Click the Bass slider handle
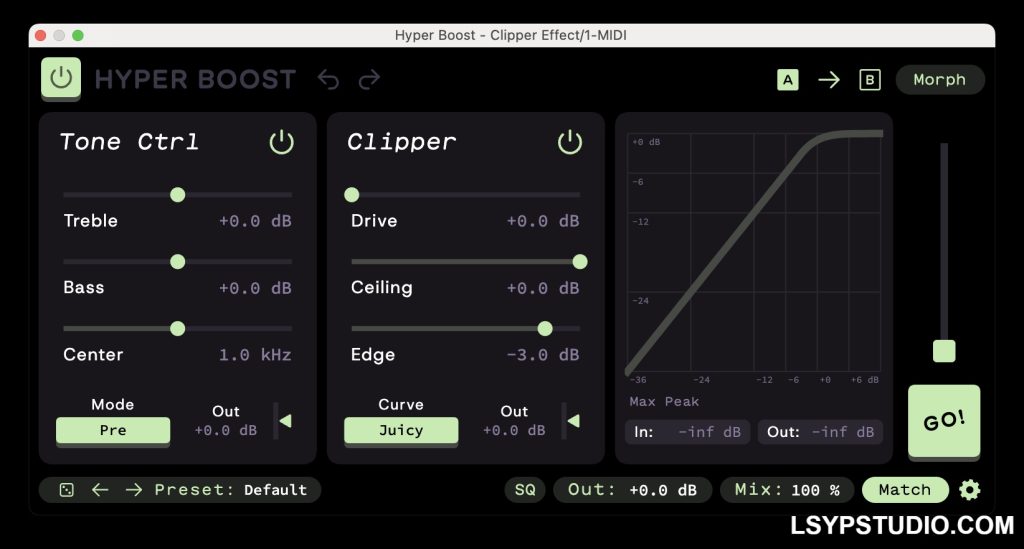Image resolution: width=1024 pixels, height=549 pixels. pyautogui.click(x=178, y=262)
